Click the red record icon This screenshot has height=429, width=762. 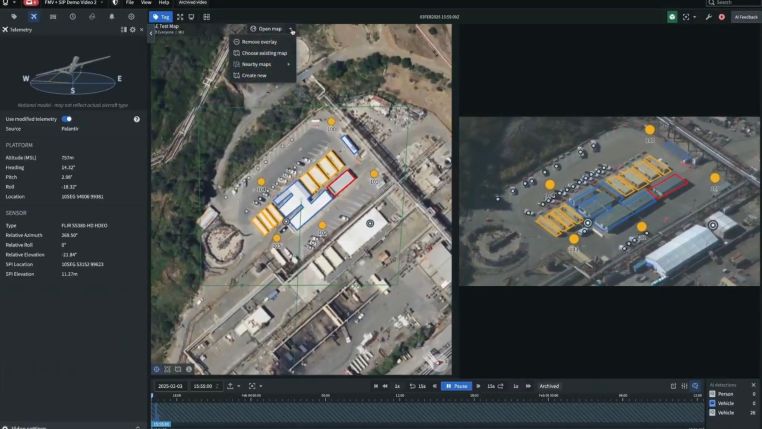pos(722,17)
